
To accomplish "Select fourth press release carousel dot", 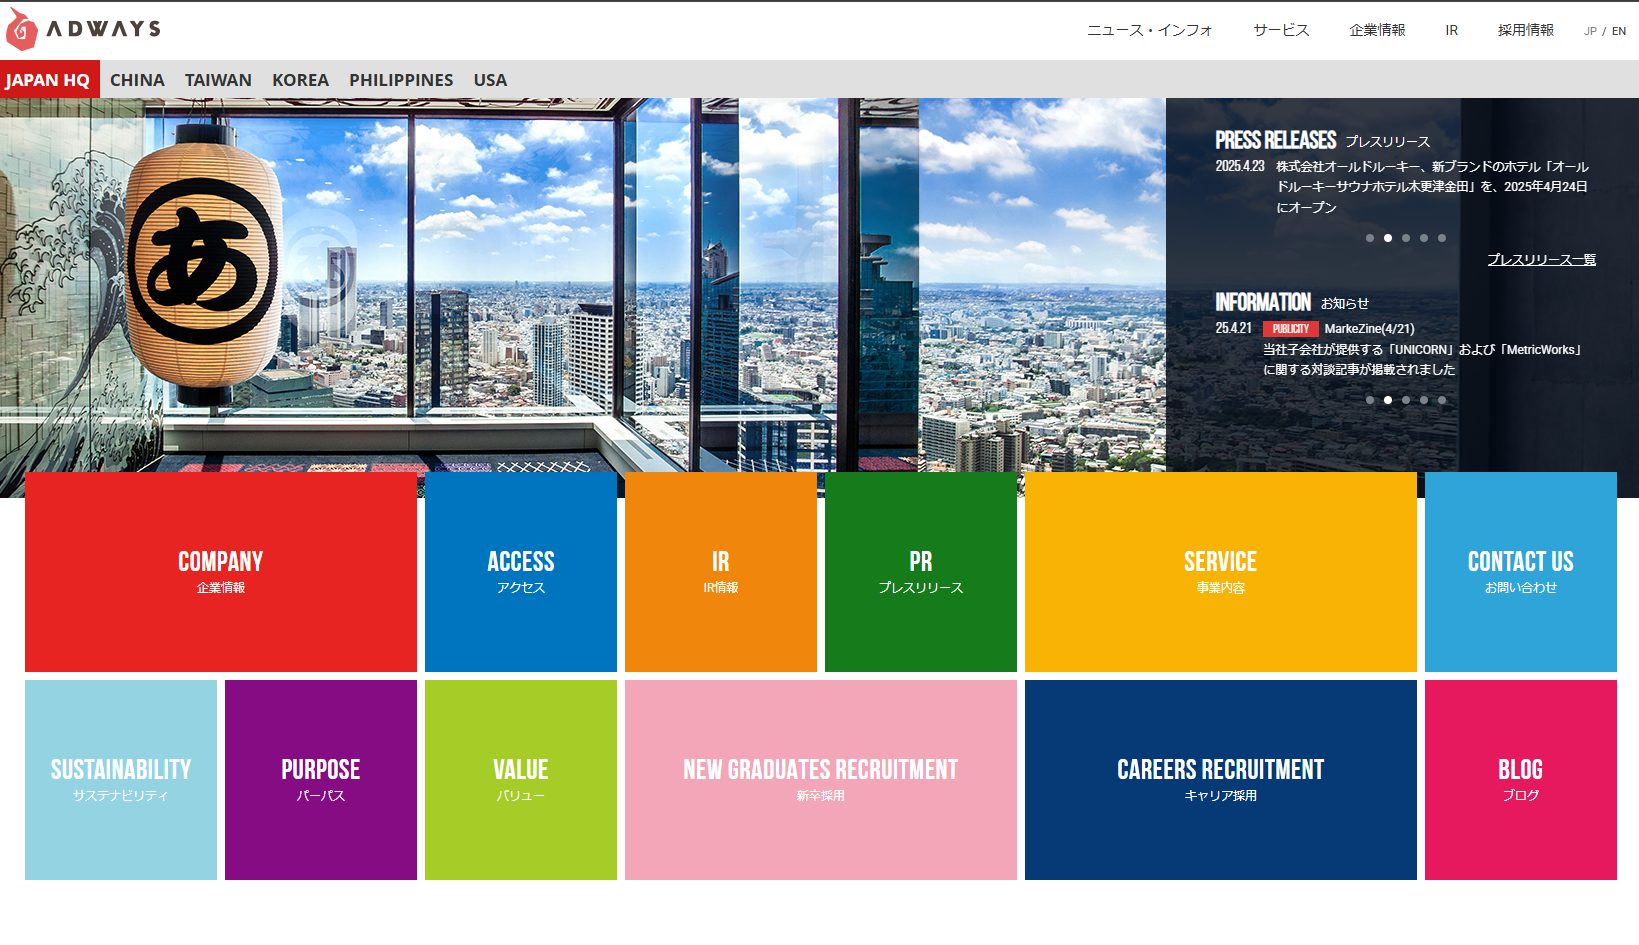I will click(1424, 238).
